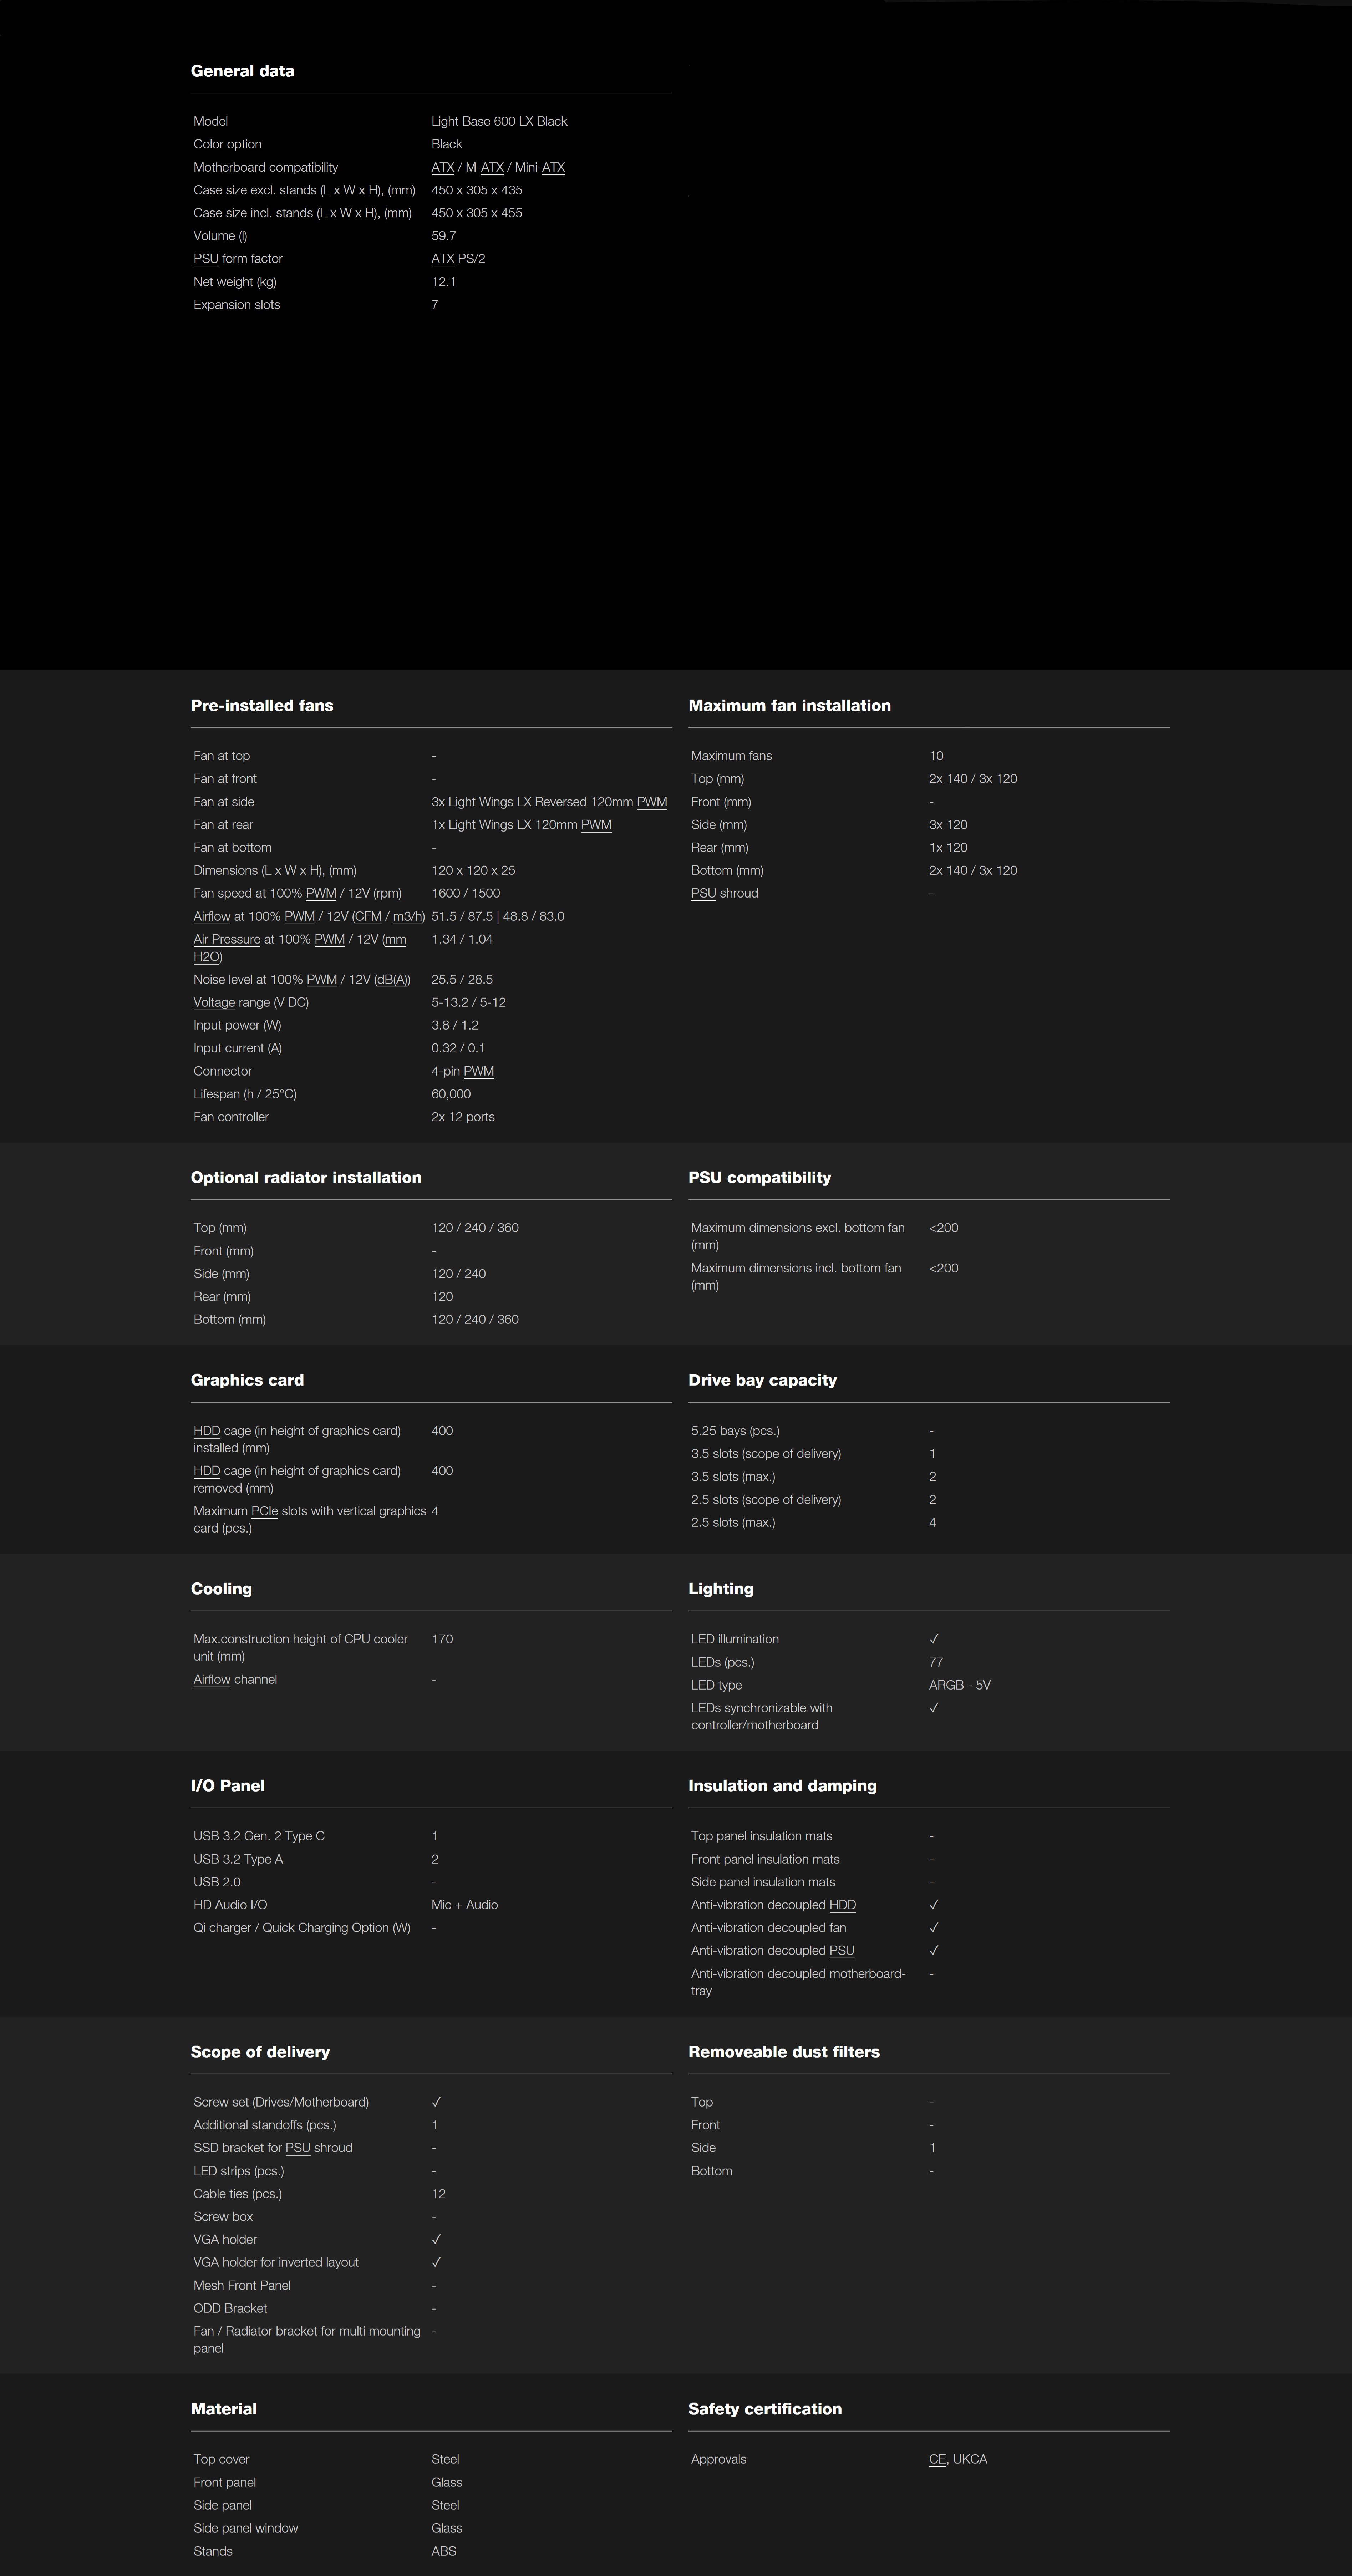This screenshot has height=2576, width=1352.
Task: Select net weight value '12.1'
Action: click(x=444, y=282)
